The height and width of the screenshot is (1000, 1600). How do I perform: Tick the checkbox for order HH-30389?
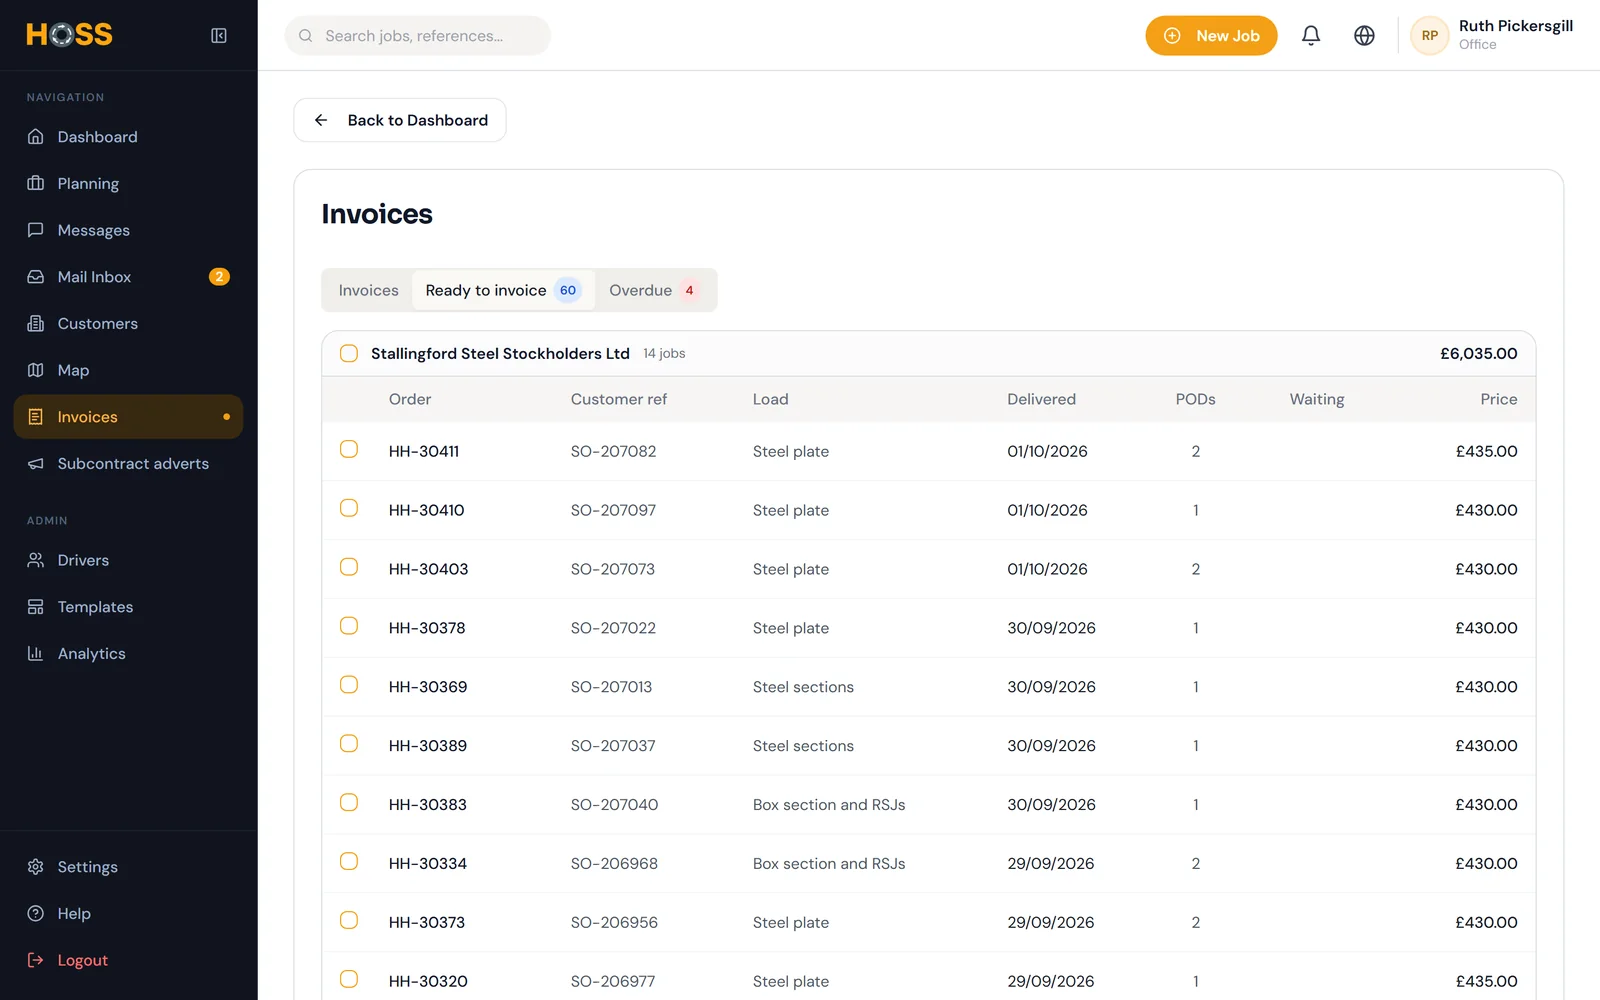point(349,744)
